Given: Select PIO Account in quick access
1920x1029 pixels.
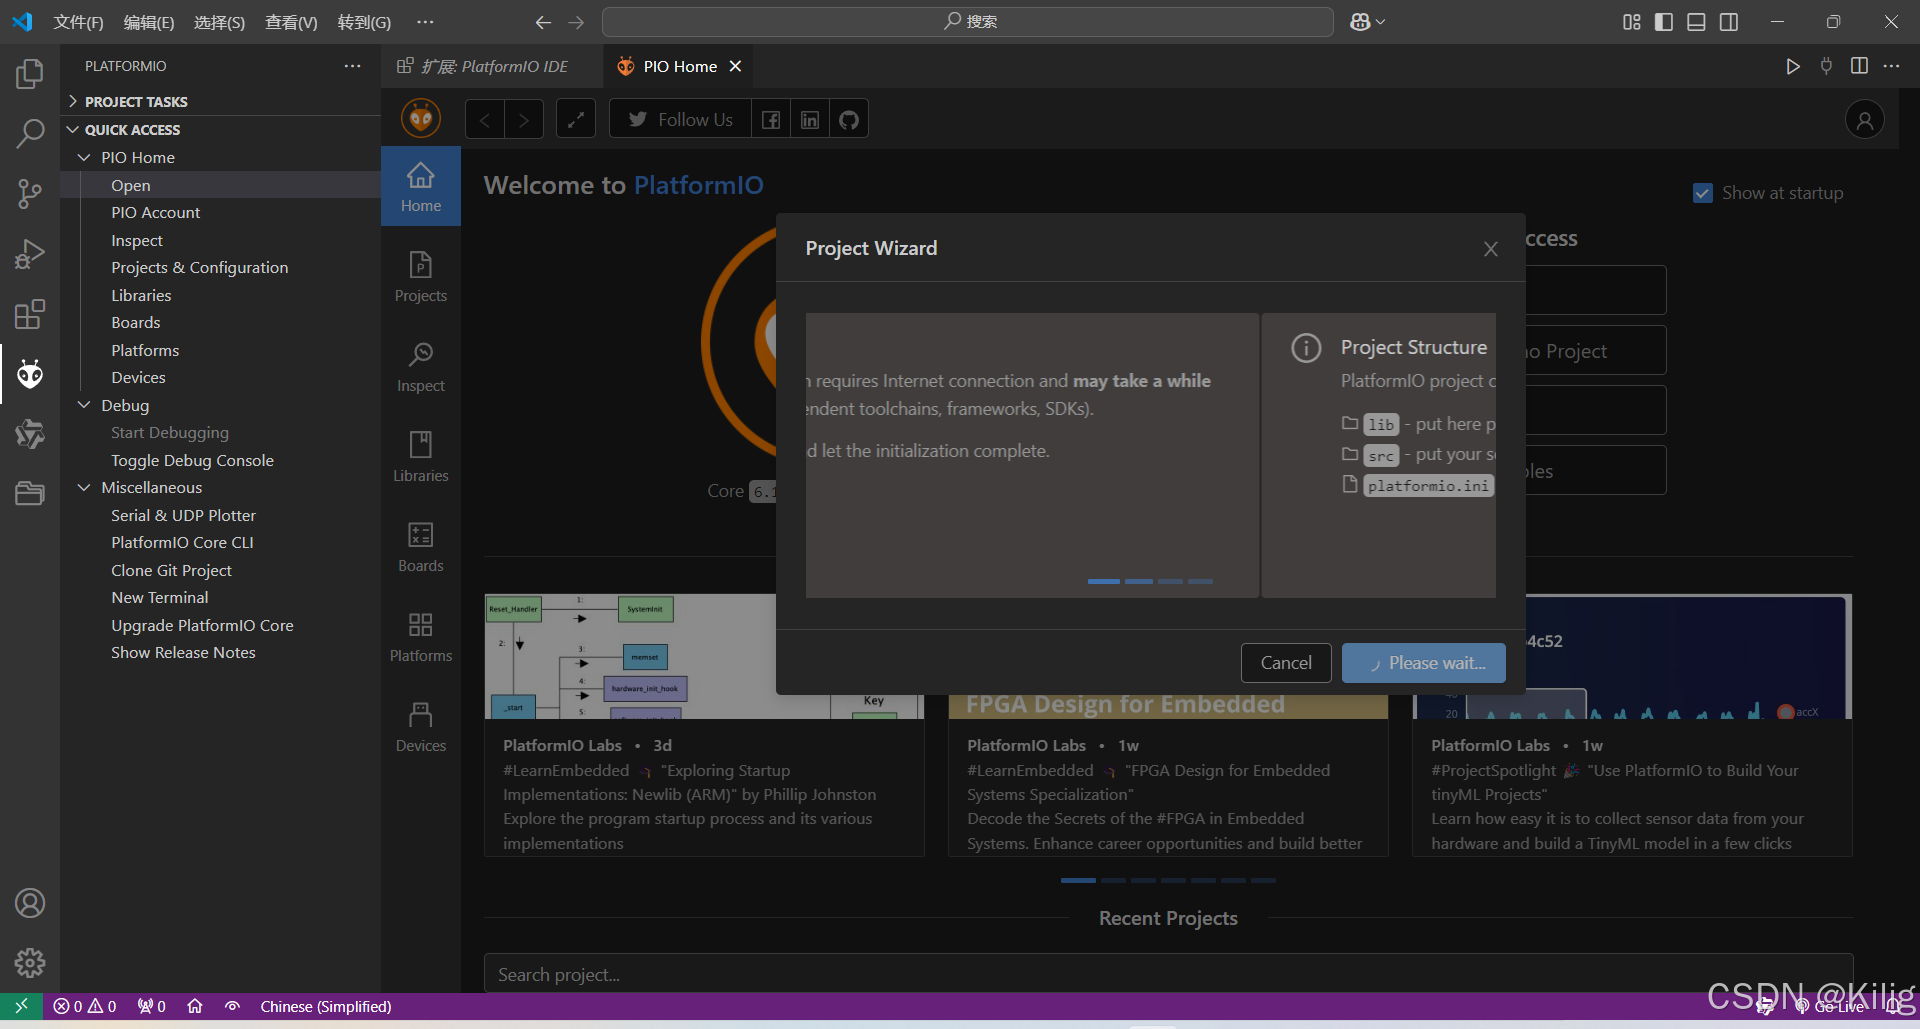Looking at the screenshot, I should (155, 212).
